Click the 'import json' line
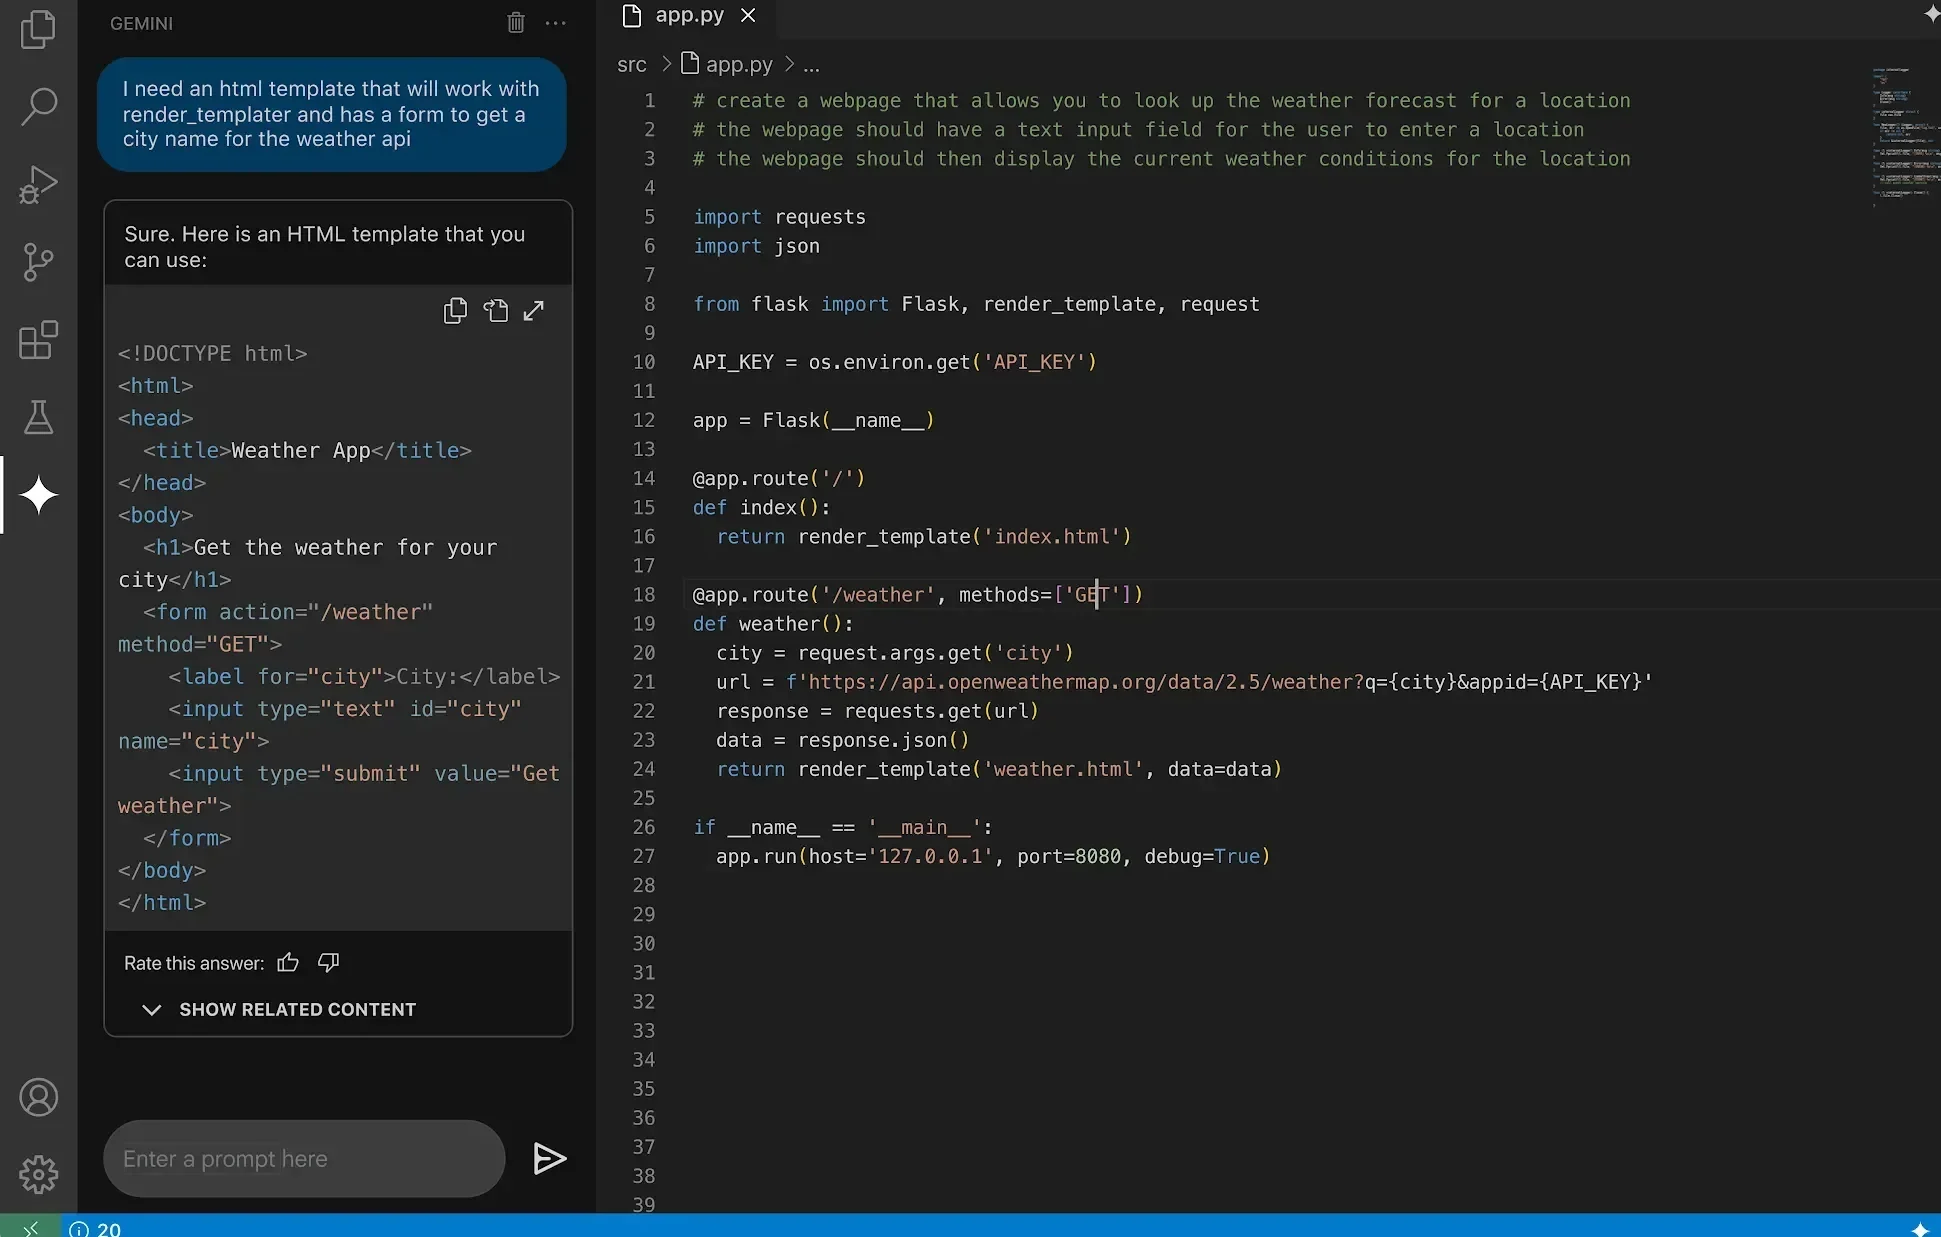Image resolution: width=1941 pixels, height=1237 pixels. (756, 246)
